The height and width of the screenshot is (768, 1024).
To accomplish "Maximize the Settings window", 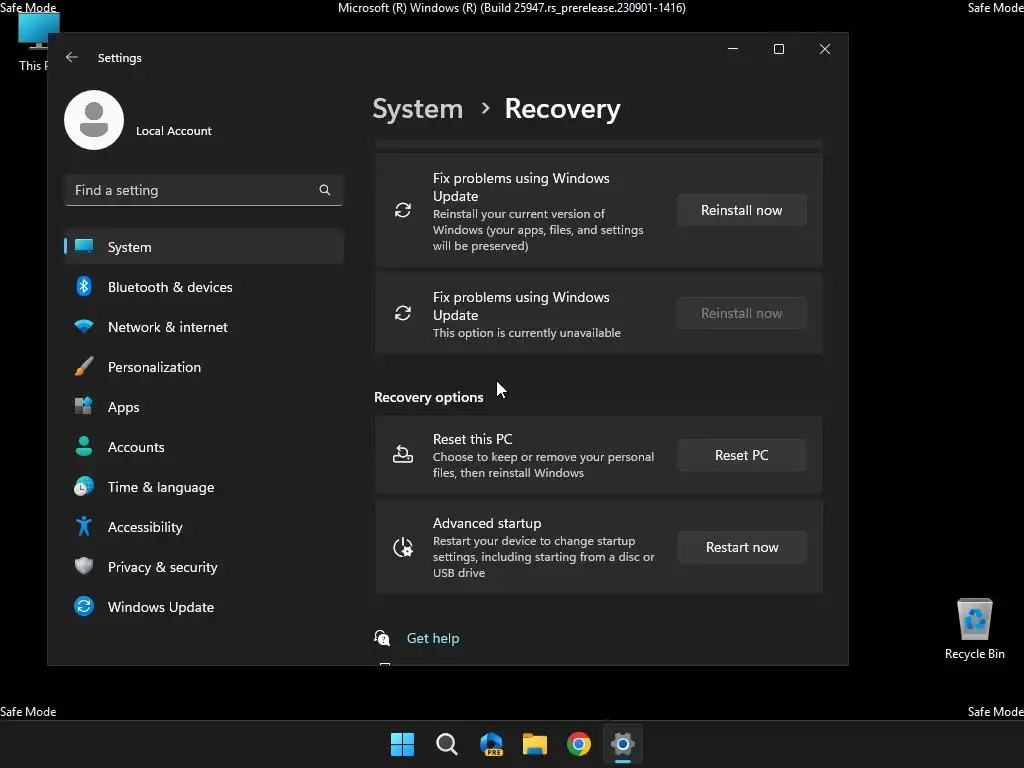I will 778,49.
